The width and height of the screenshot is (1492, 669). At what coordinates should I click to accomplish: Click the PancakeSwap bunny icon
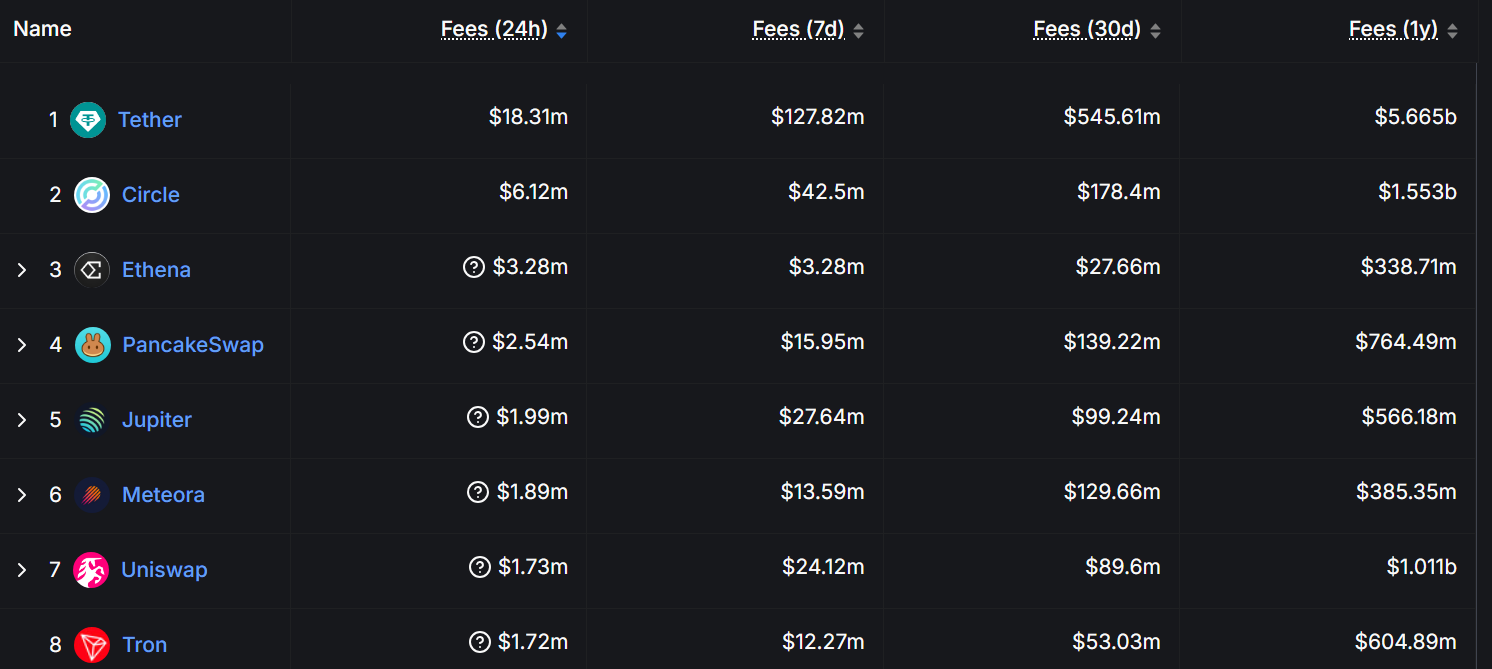[92, 344]
